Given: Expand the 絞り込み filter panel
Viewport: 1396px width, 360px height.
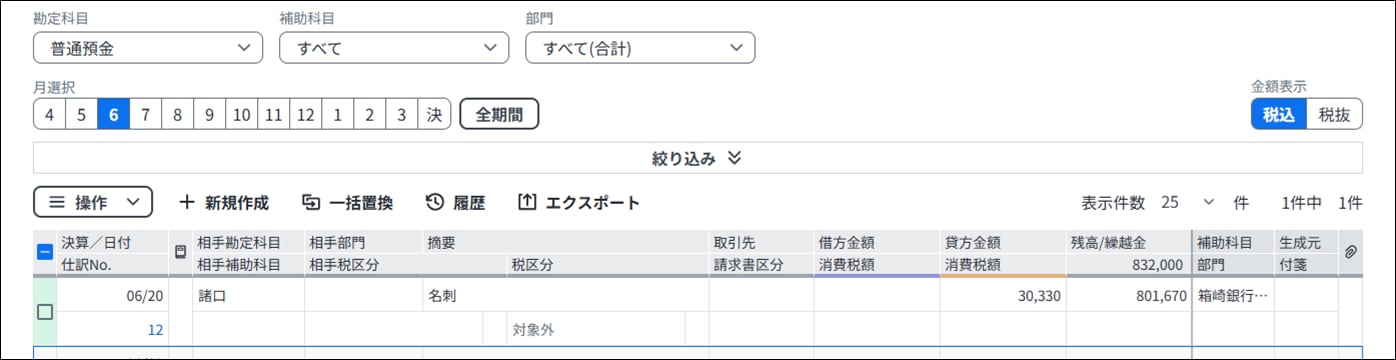Looking at the screenshot, I should pos(697,158).
